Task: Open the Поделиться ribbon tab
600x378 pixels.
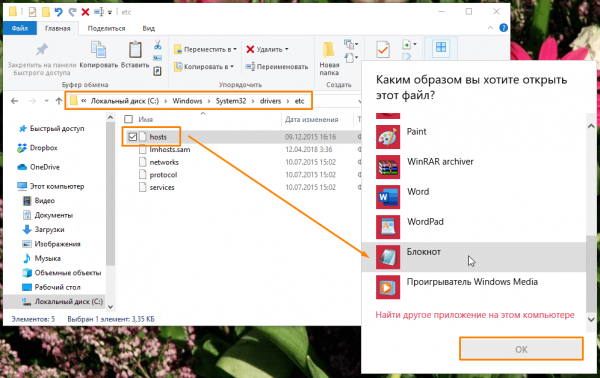Action: click(x=106, y=28)
